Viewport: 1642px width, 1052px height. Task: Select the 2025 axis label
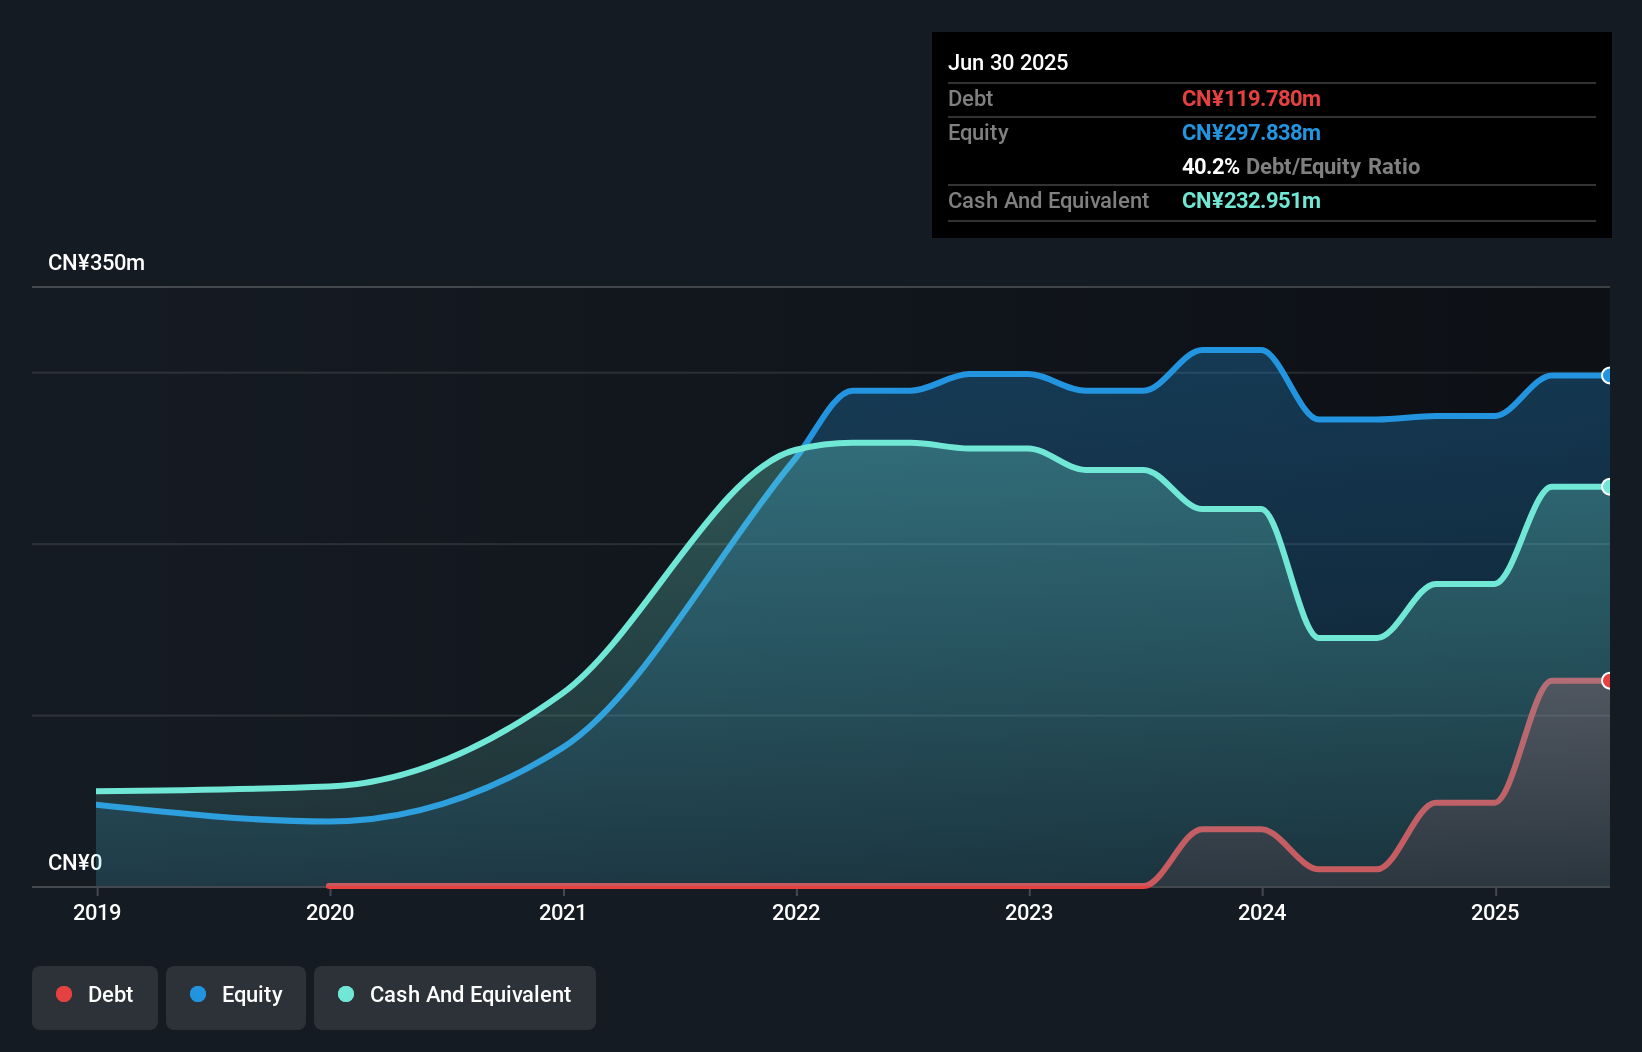point(1495,912)
